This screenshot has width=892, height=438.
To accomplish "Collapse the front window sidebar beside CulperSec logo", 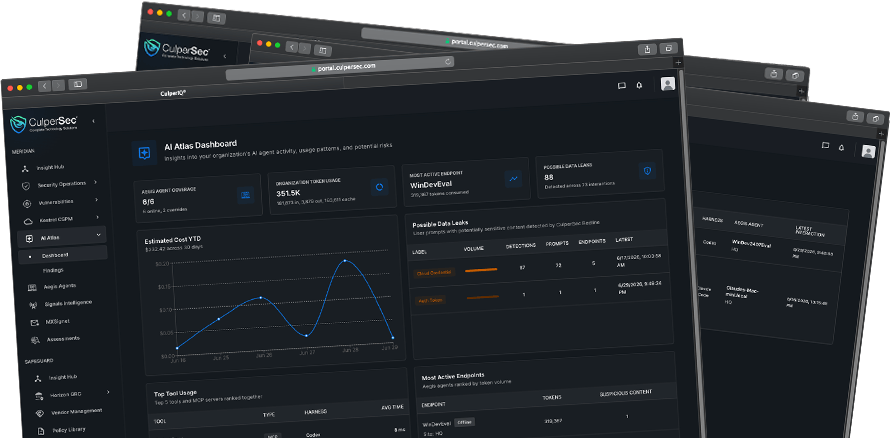I will tap(93, 121).
